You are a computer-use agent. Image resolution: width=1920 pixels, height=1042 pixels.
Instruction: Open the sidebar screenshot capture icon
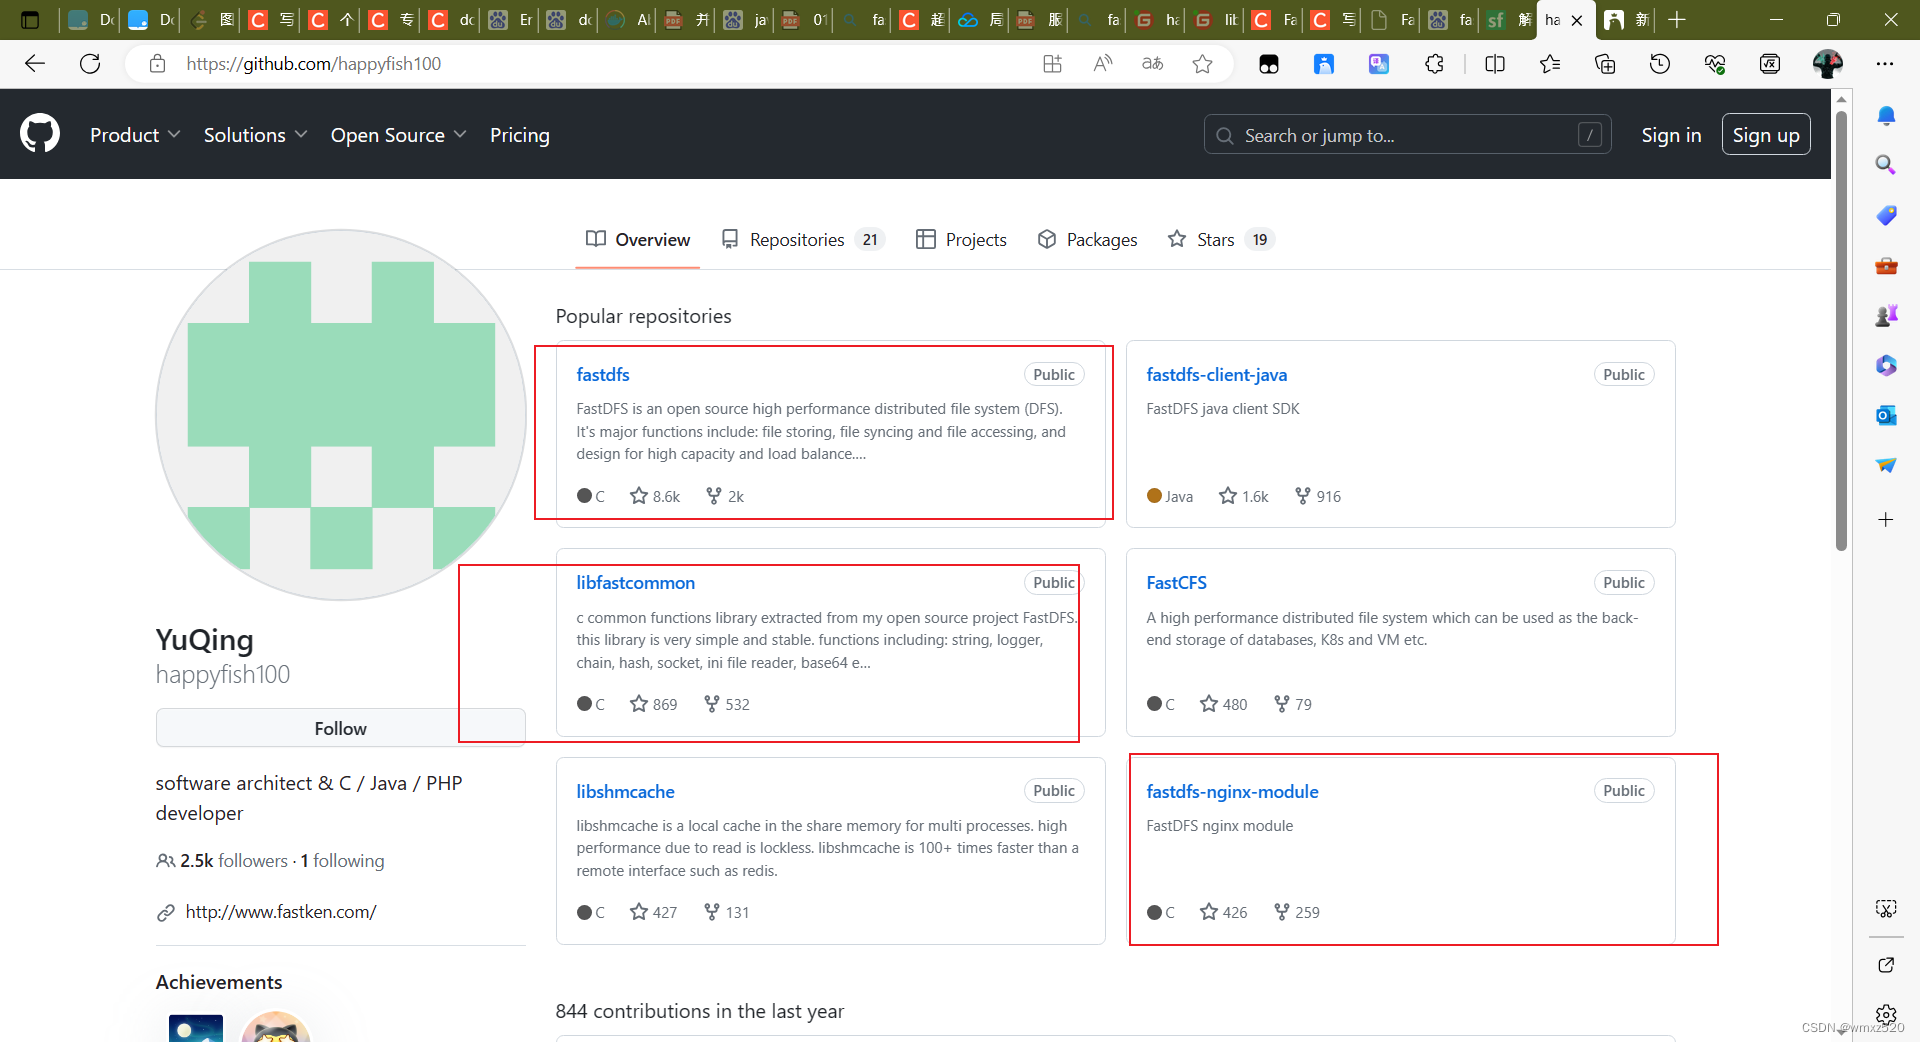pos(1886,909)
